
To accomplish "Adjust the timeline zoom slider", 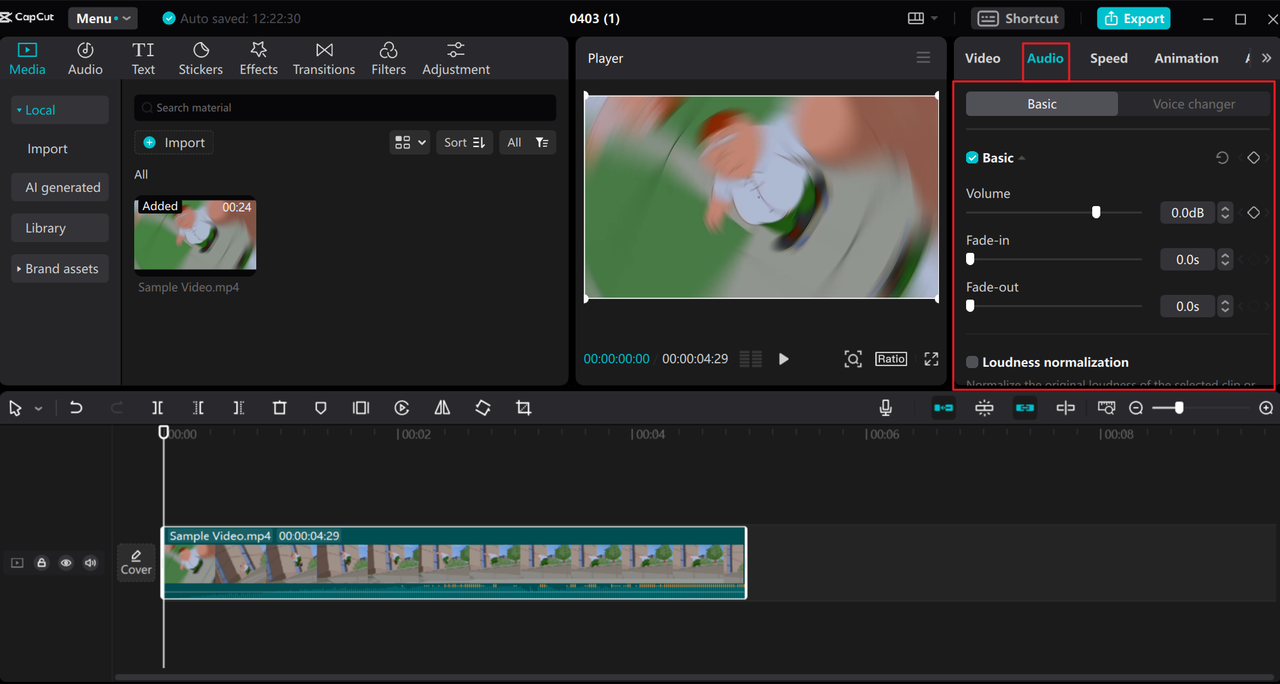I will tap(1179, 408).
